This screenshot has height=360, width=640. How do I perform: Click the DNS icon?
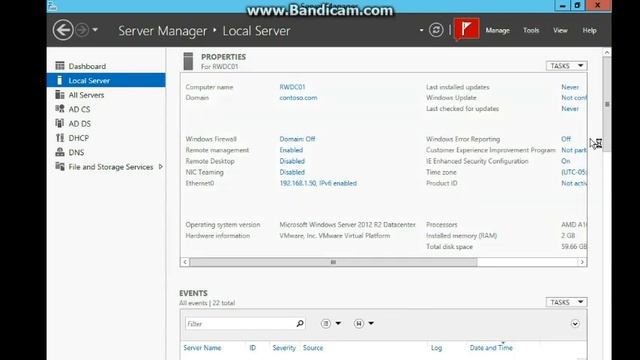60,152
